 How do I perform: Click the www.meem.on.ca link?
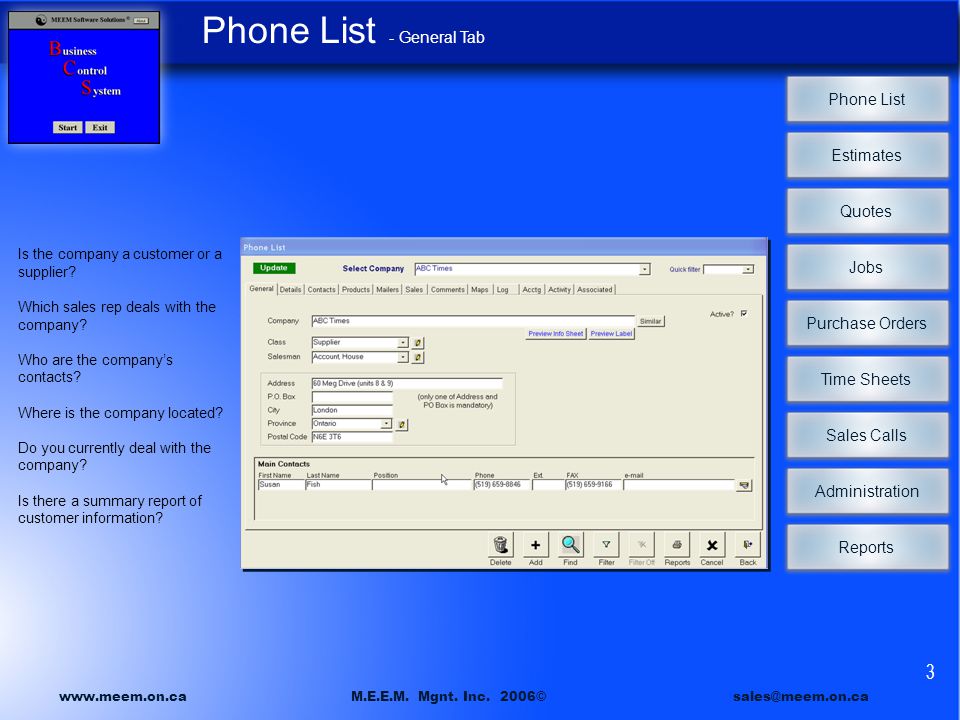[x=122, y=697]
